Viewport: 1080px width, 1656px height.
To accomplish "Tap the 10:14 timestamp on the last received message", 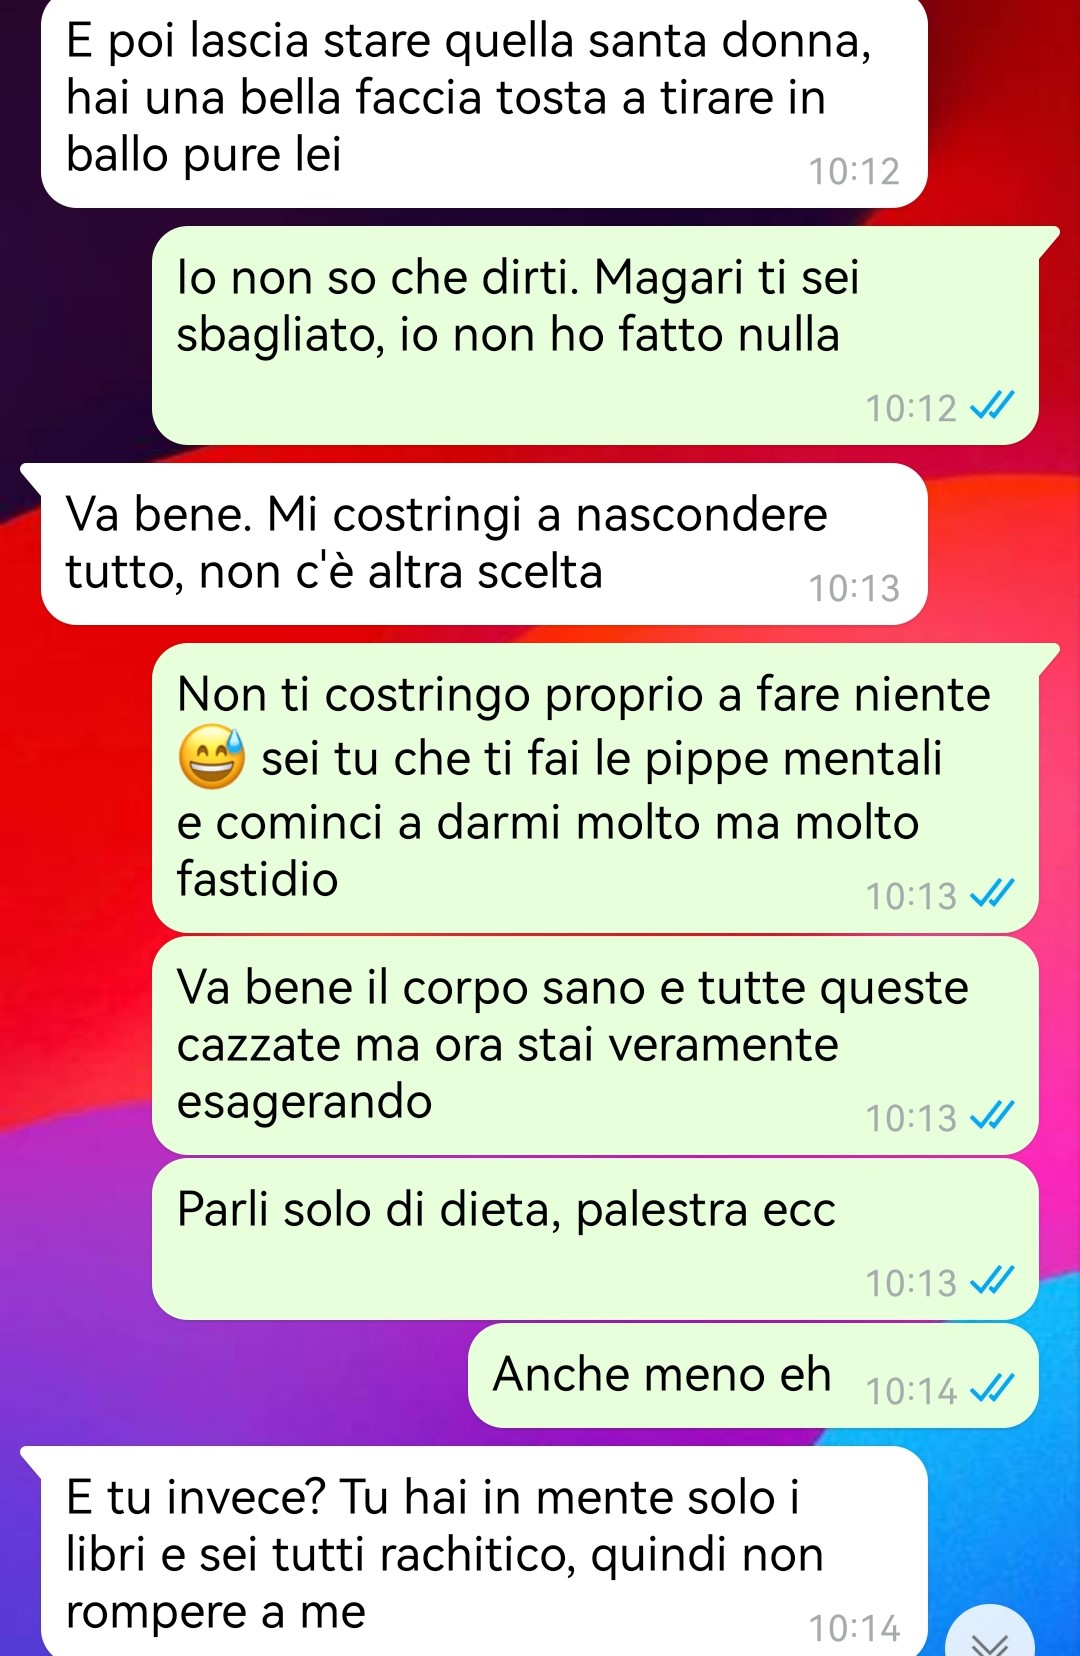I will click(x=854, y=1628).
